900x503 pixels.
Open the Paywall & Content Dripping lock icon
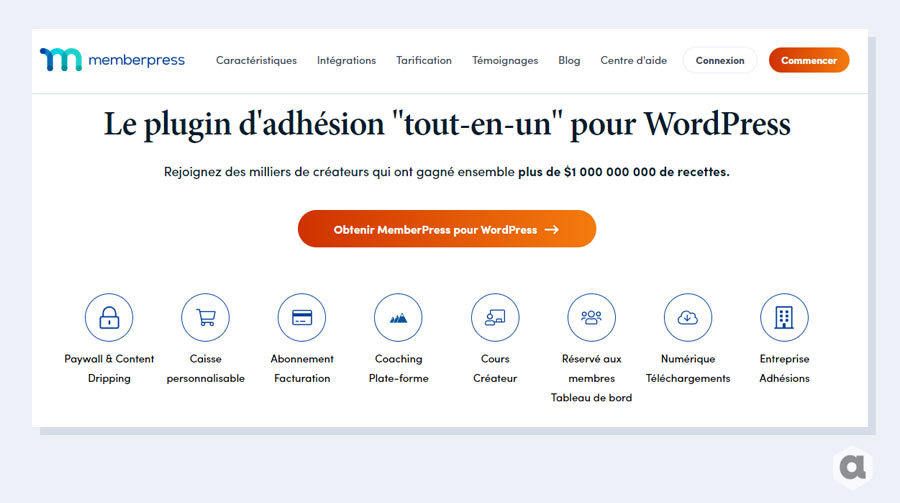(x=109, y=318)
